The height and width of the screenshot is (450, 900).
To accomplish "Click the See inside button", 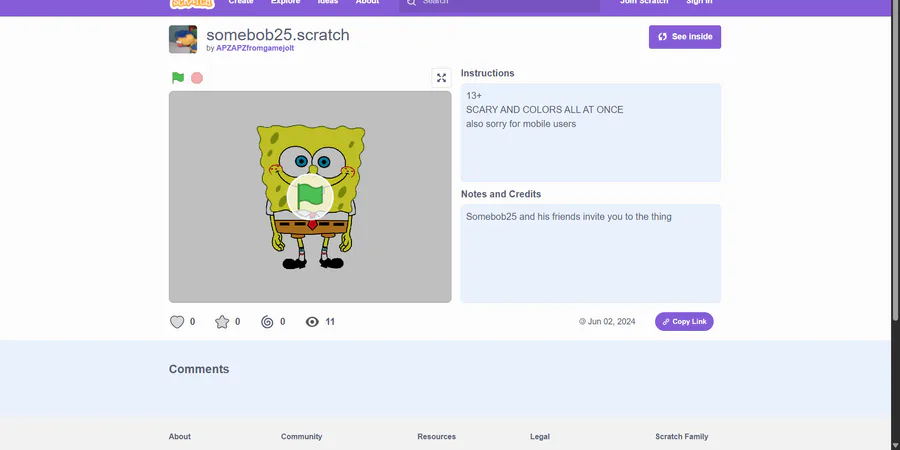I will (x=685, y=37).
